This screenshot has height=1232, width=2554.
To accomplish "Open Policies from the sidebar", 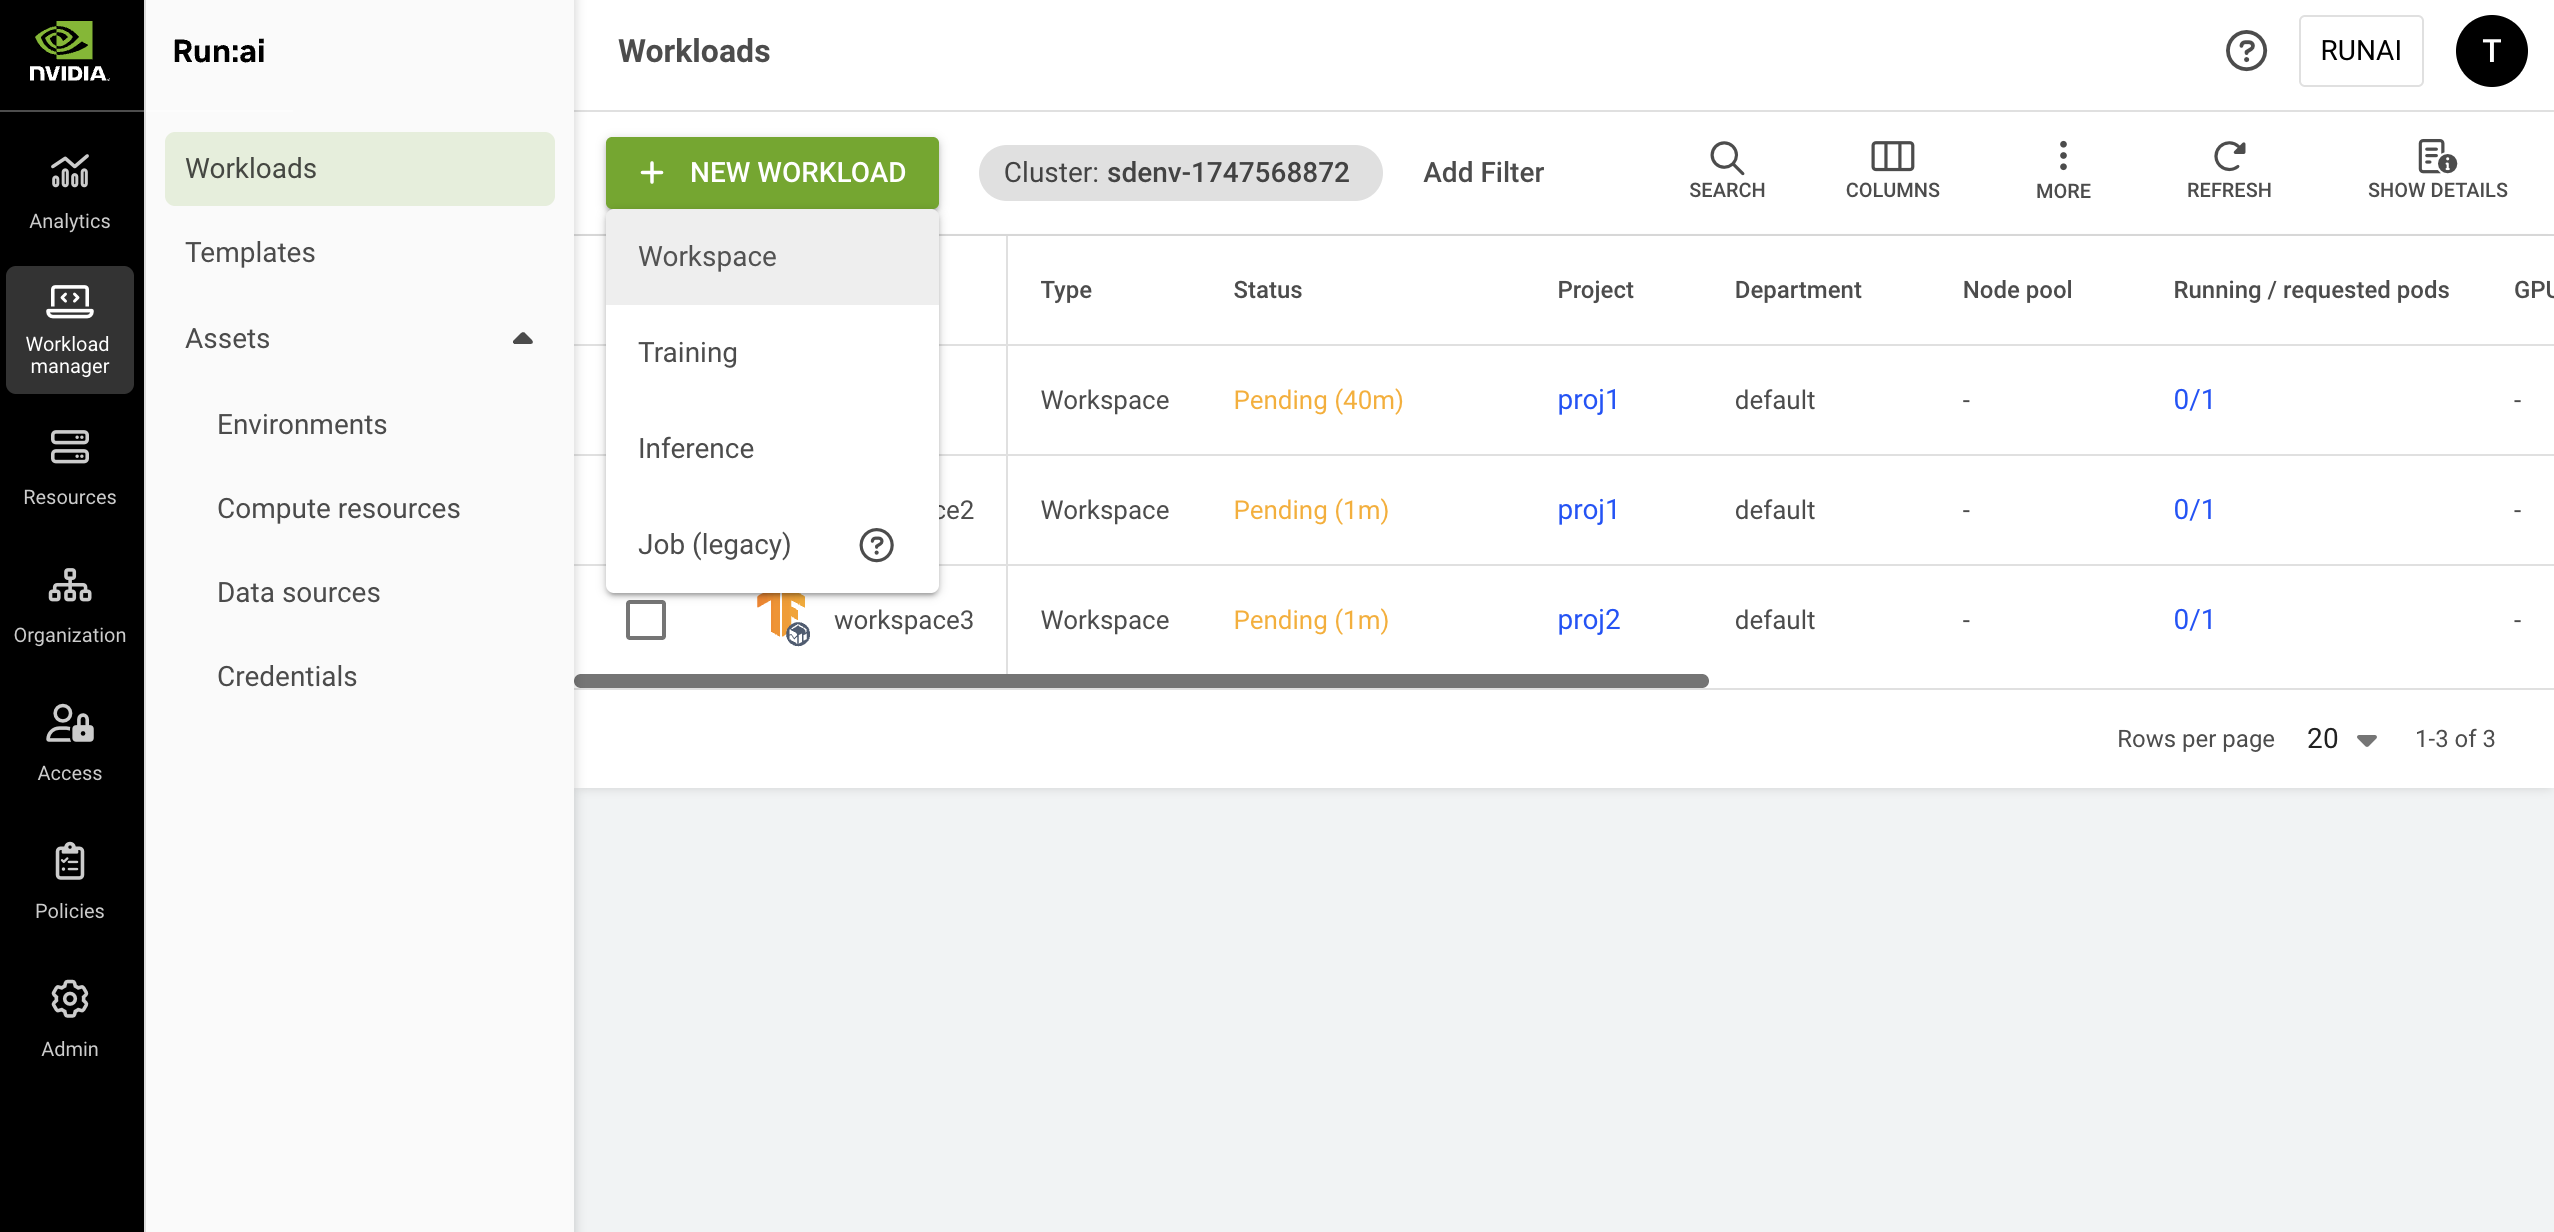I will click(69, 880).
